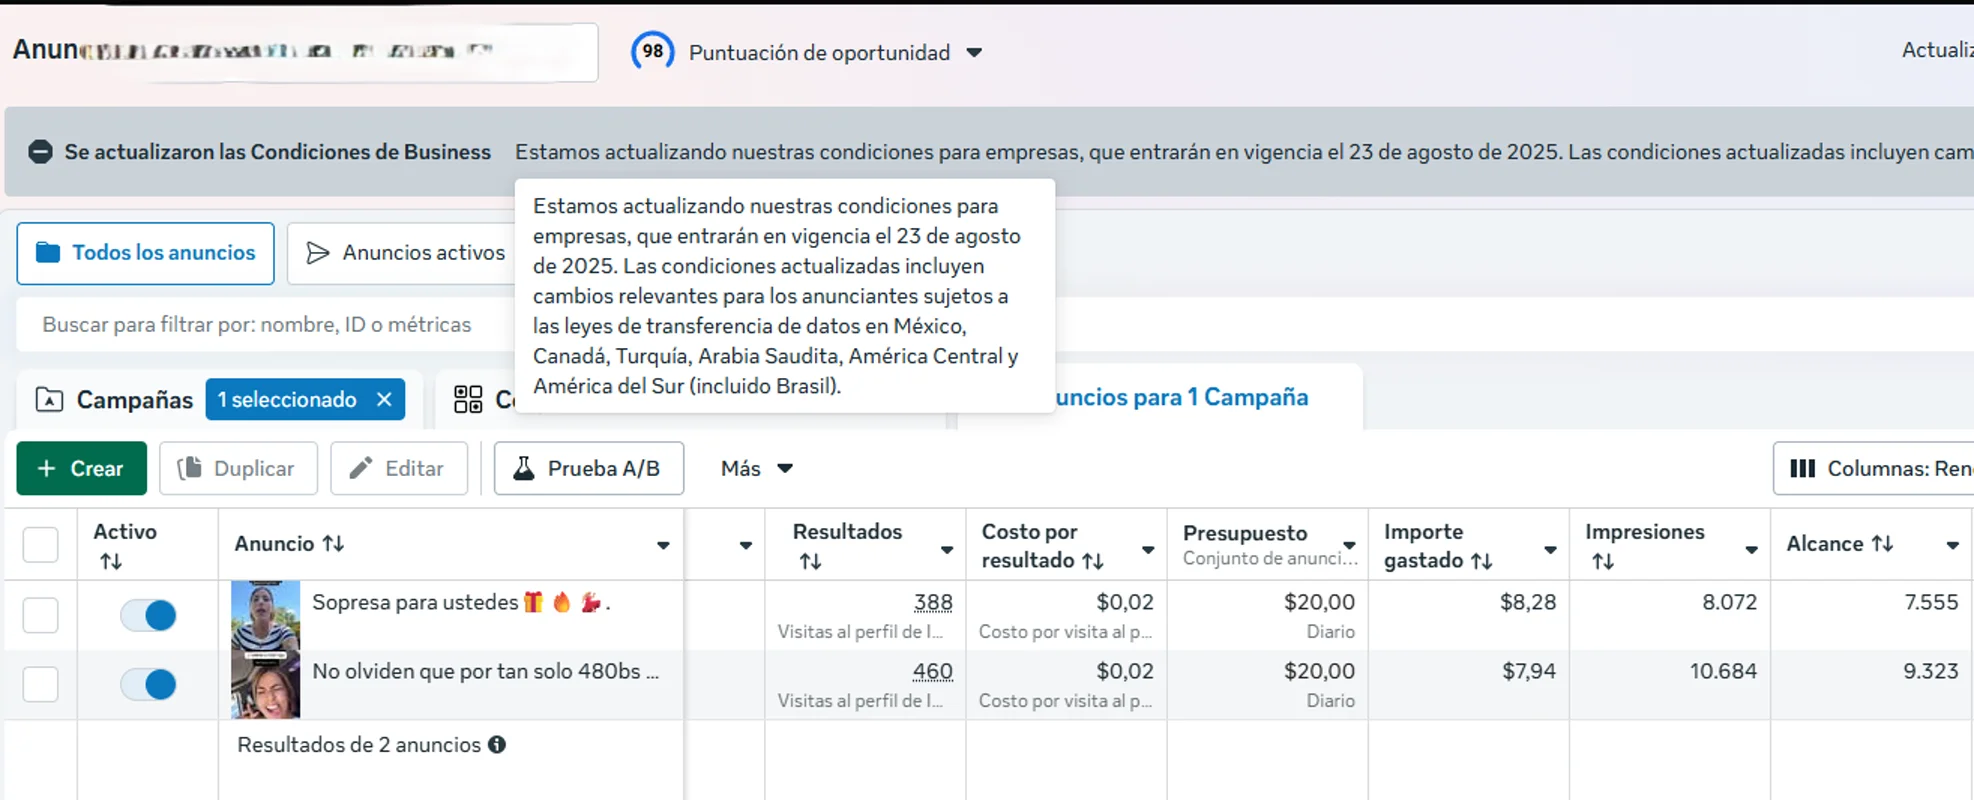Image resolution: width=1974 pixels, height=800 pixels.
Task: Open the Importe gastado column dropdown
Action: 1550,549
